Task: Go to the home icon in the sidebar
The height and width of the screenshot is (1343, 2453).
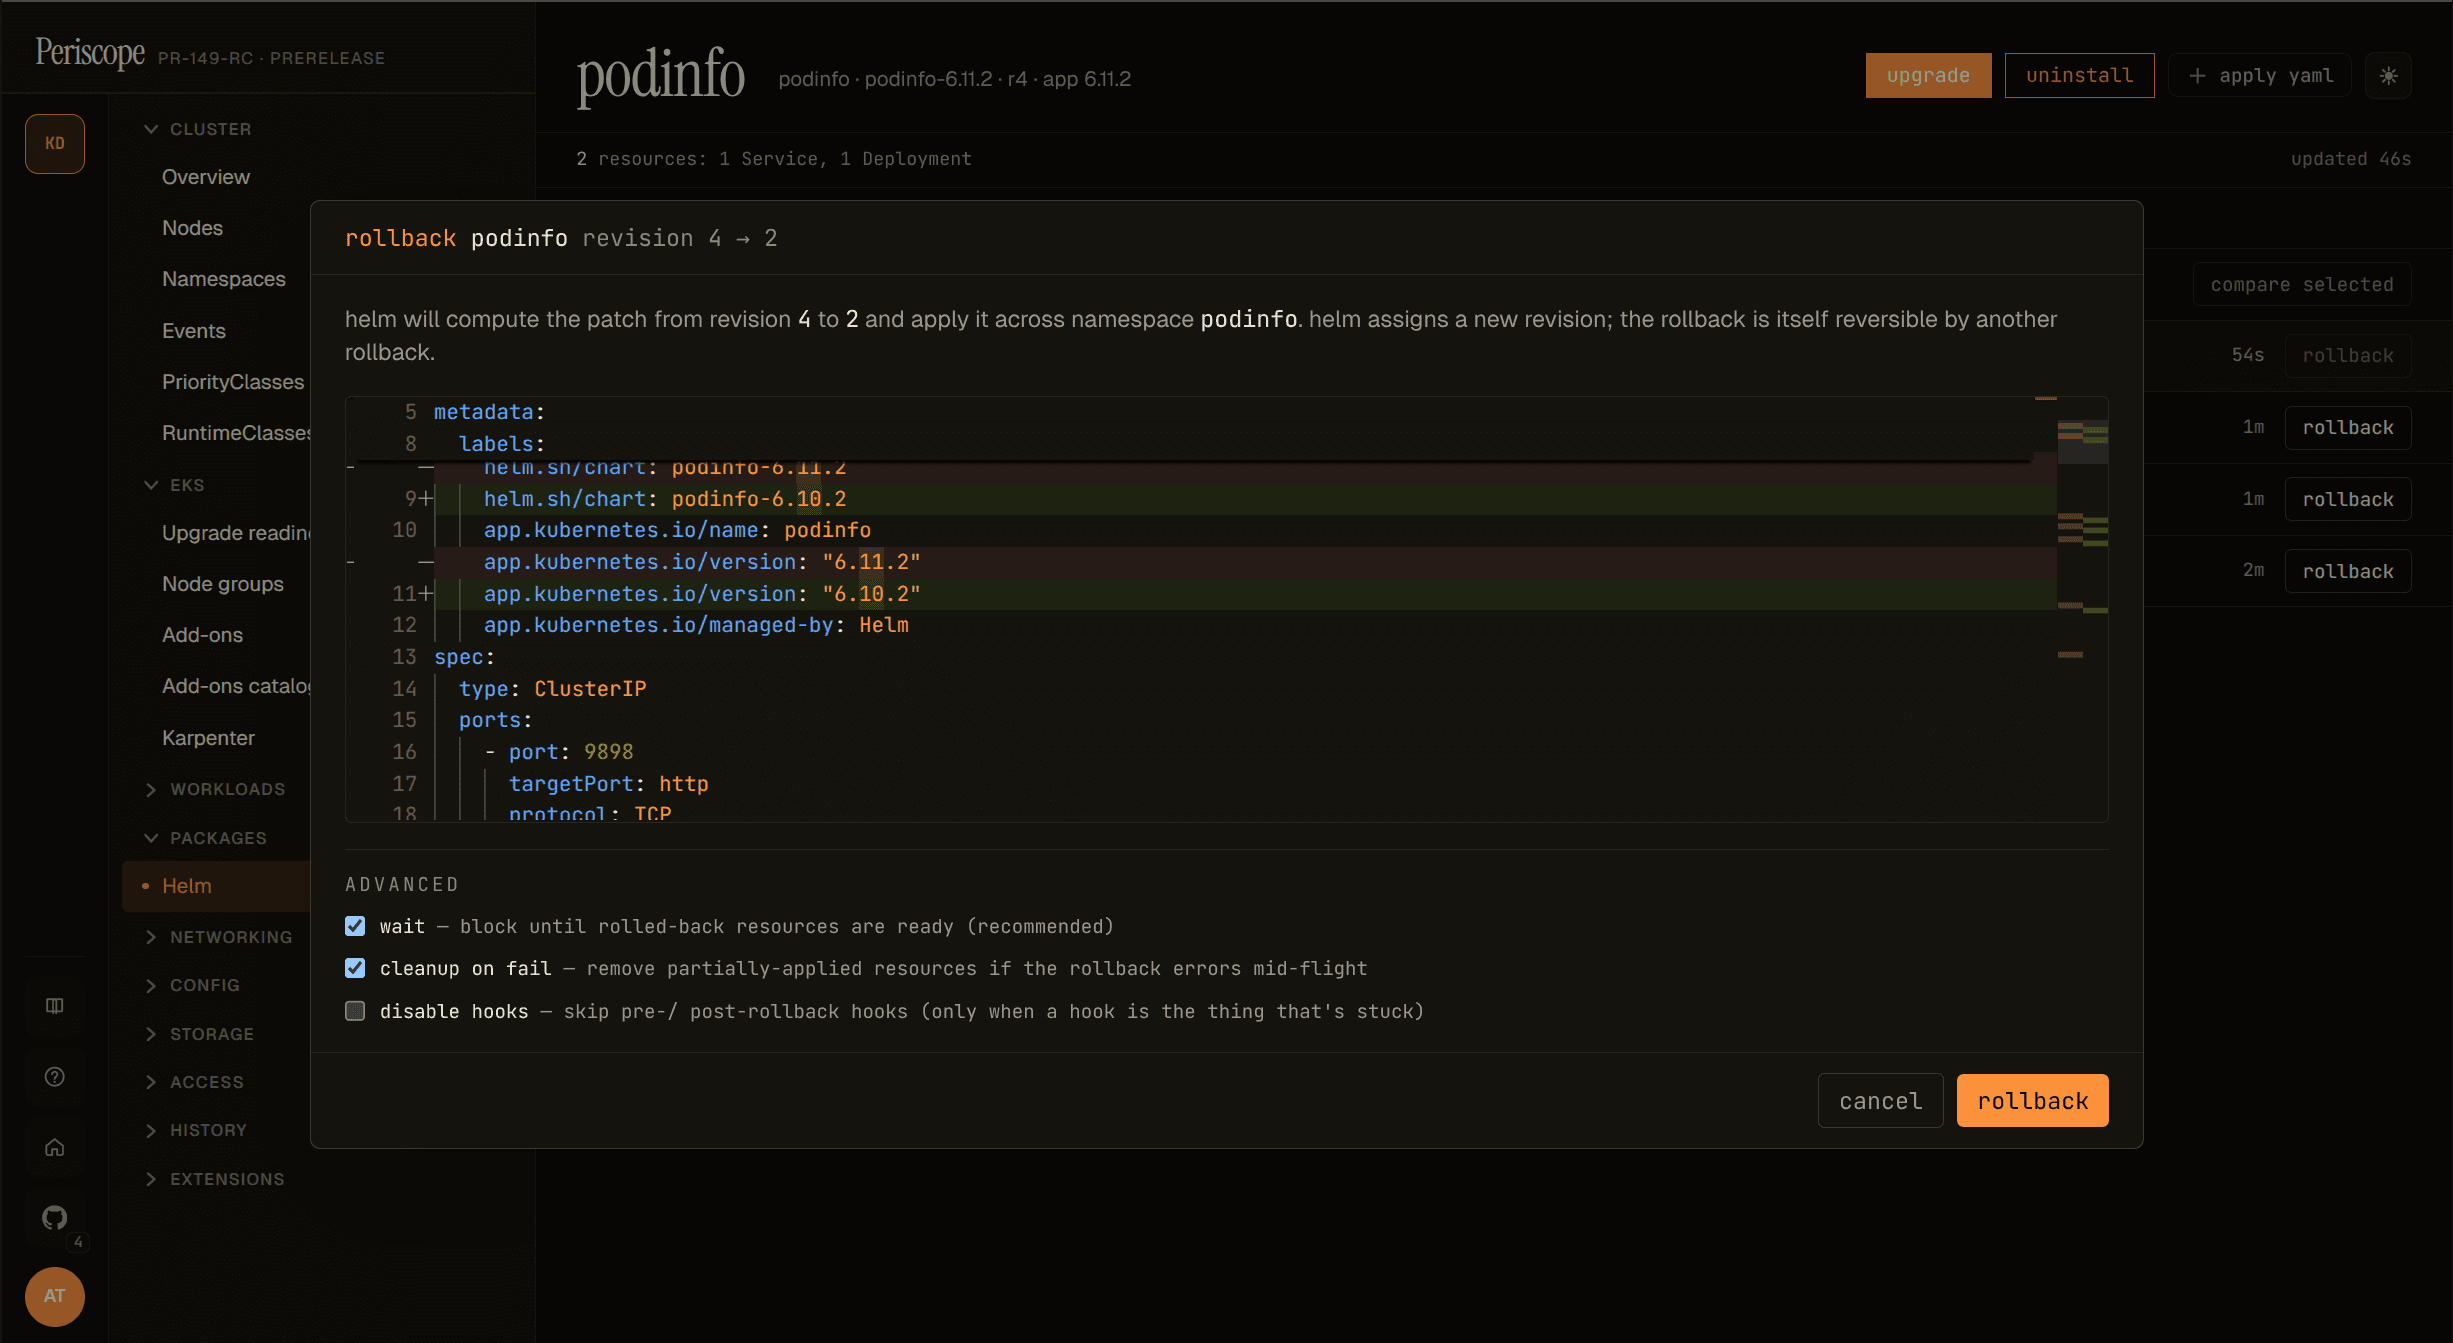Action: (x=55, y=1147)
